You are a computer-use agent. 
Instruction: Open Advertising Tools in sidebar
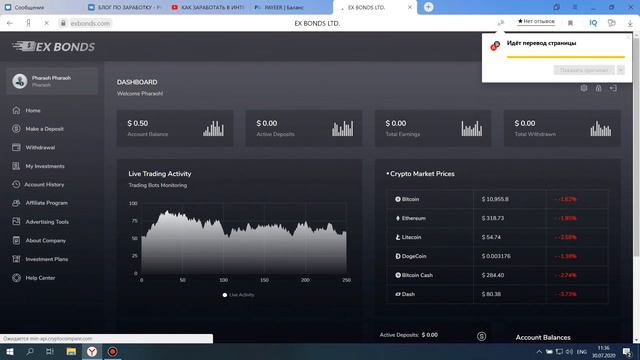47,222
